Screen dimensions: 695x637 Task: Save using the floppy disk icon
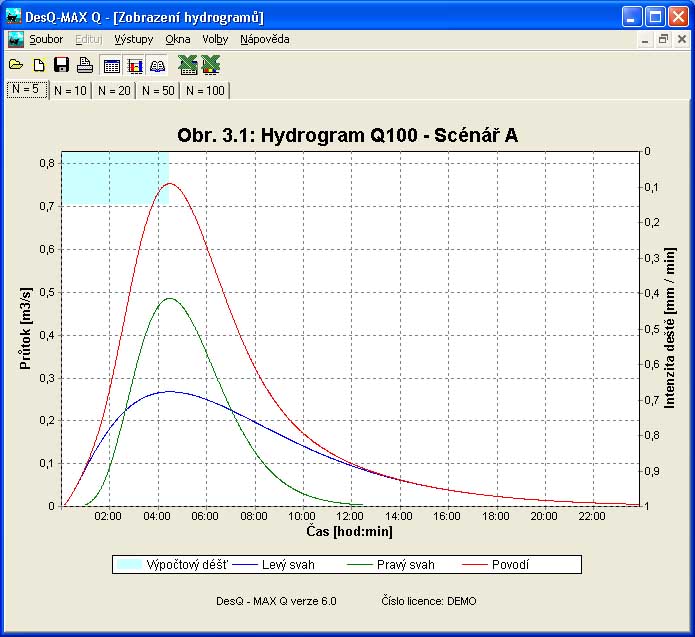[x=61, y=65]
